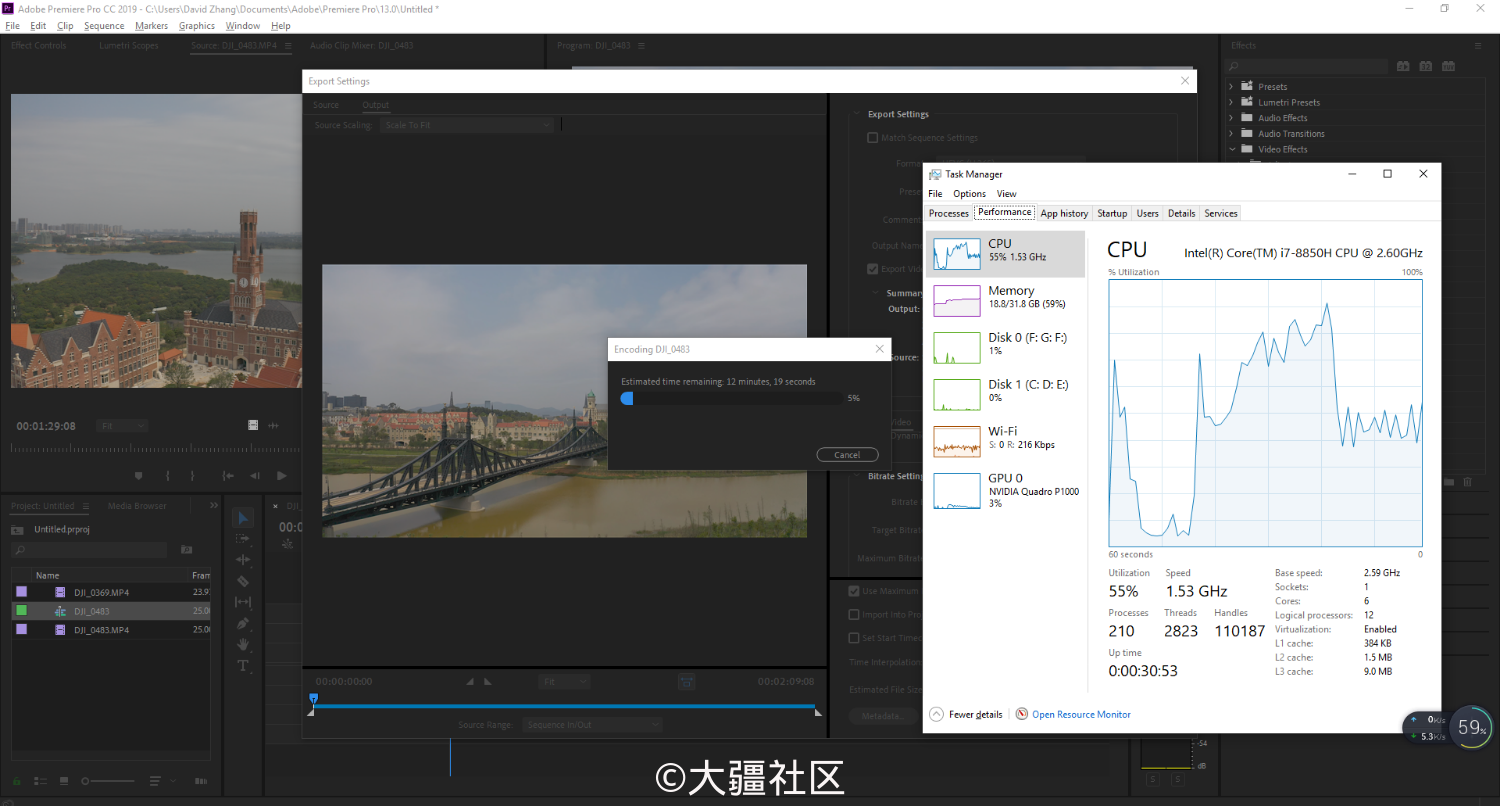The image size is (1500, 806).
Task: Click the aspect-ratio icon in Export preview
Action: click(686, 681)
